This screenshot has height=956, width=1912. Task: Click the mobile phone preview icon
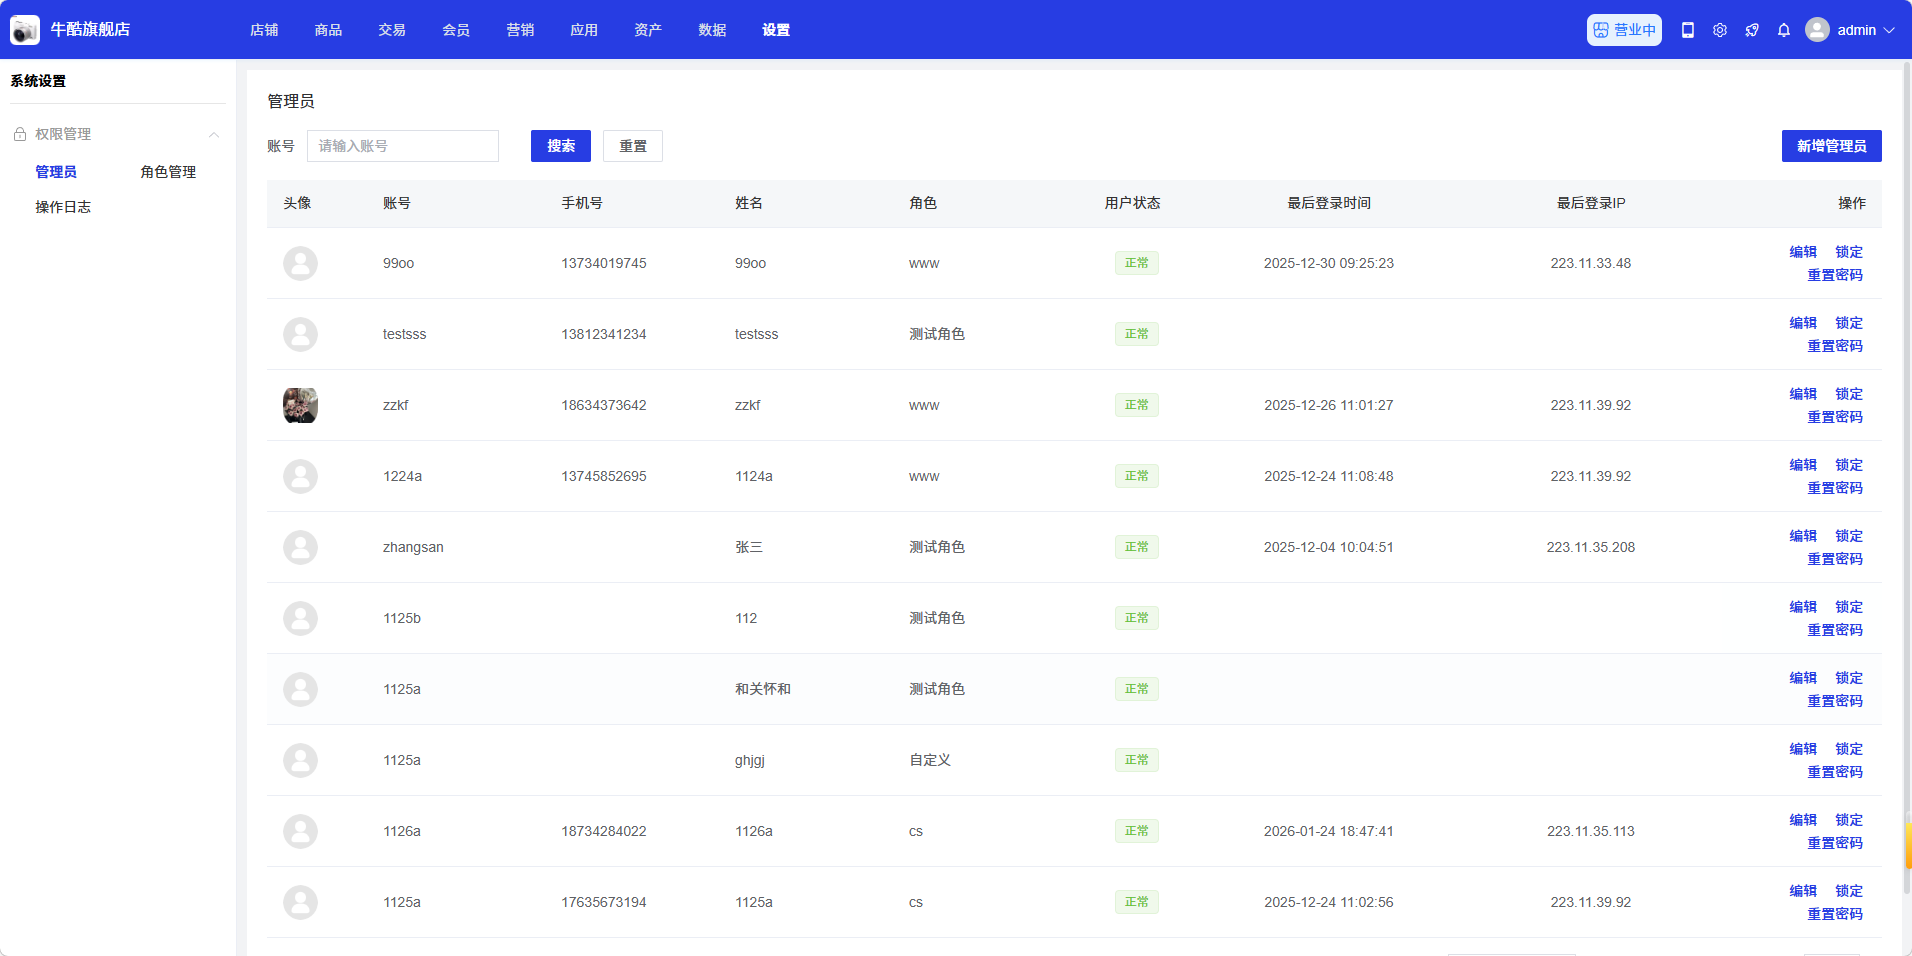click(1688, 30)
